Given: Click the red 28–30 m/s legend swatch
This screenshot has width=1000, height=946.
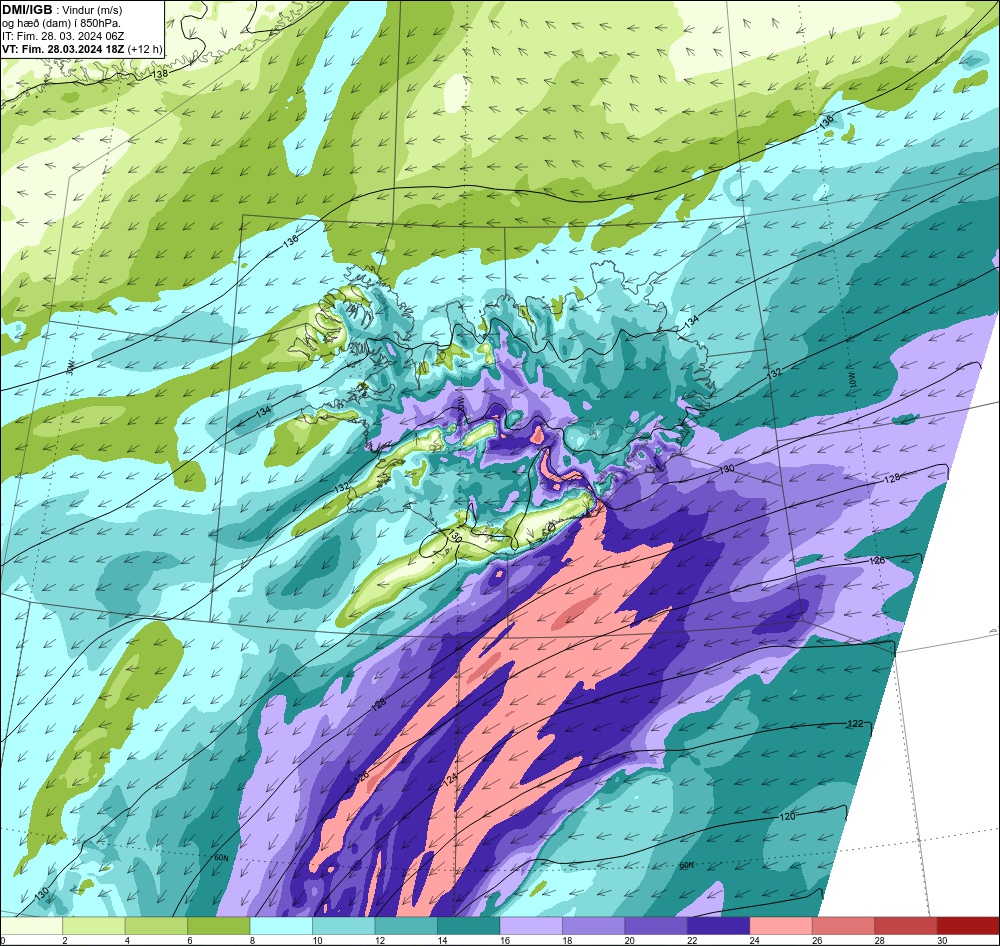Looking at the screenshot, I should [906, 926].
